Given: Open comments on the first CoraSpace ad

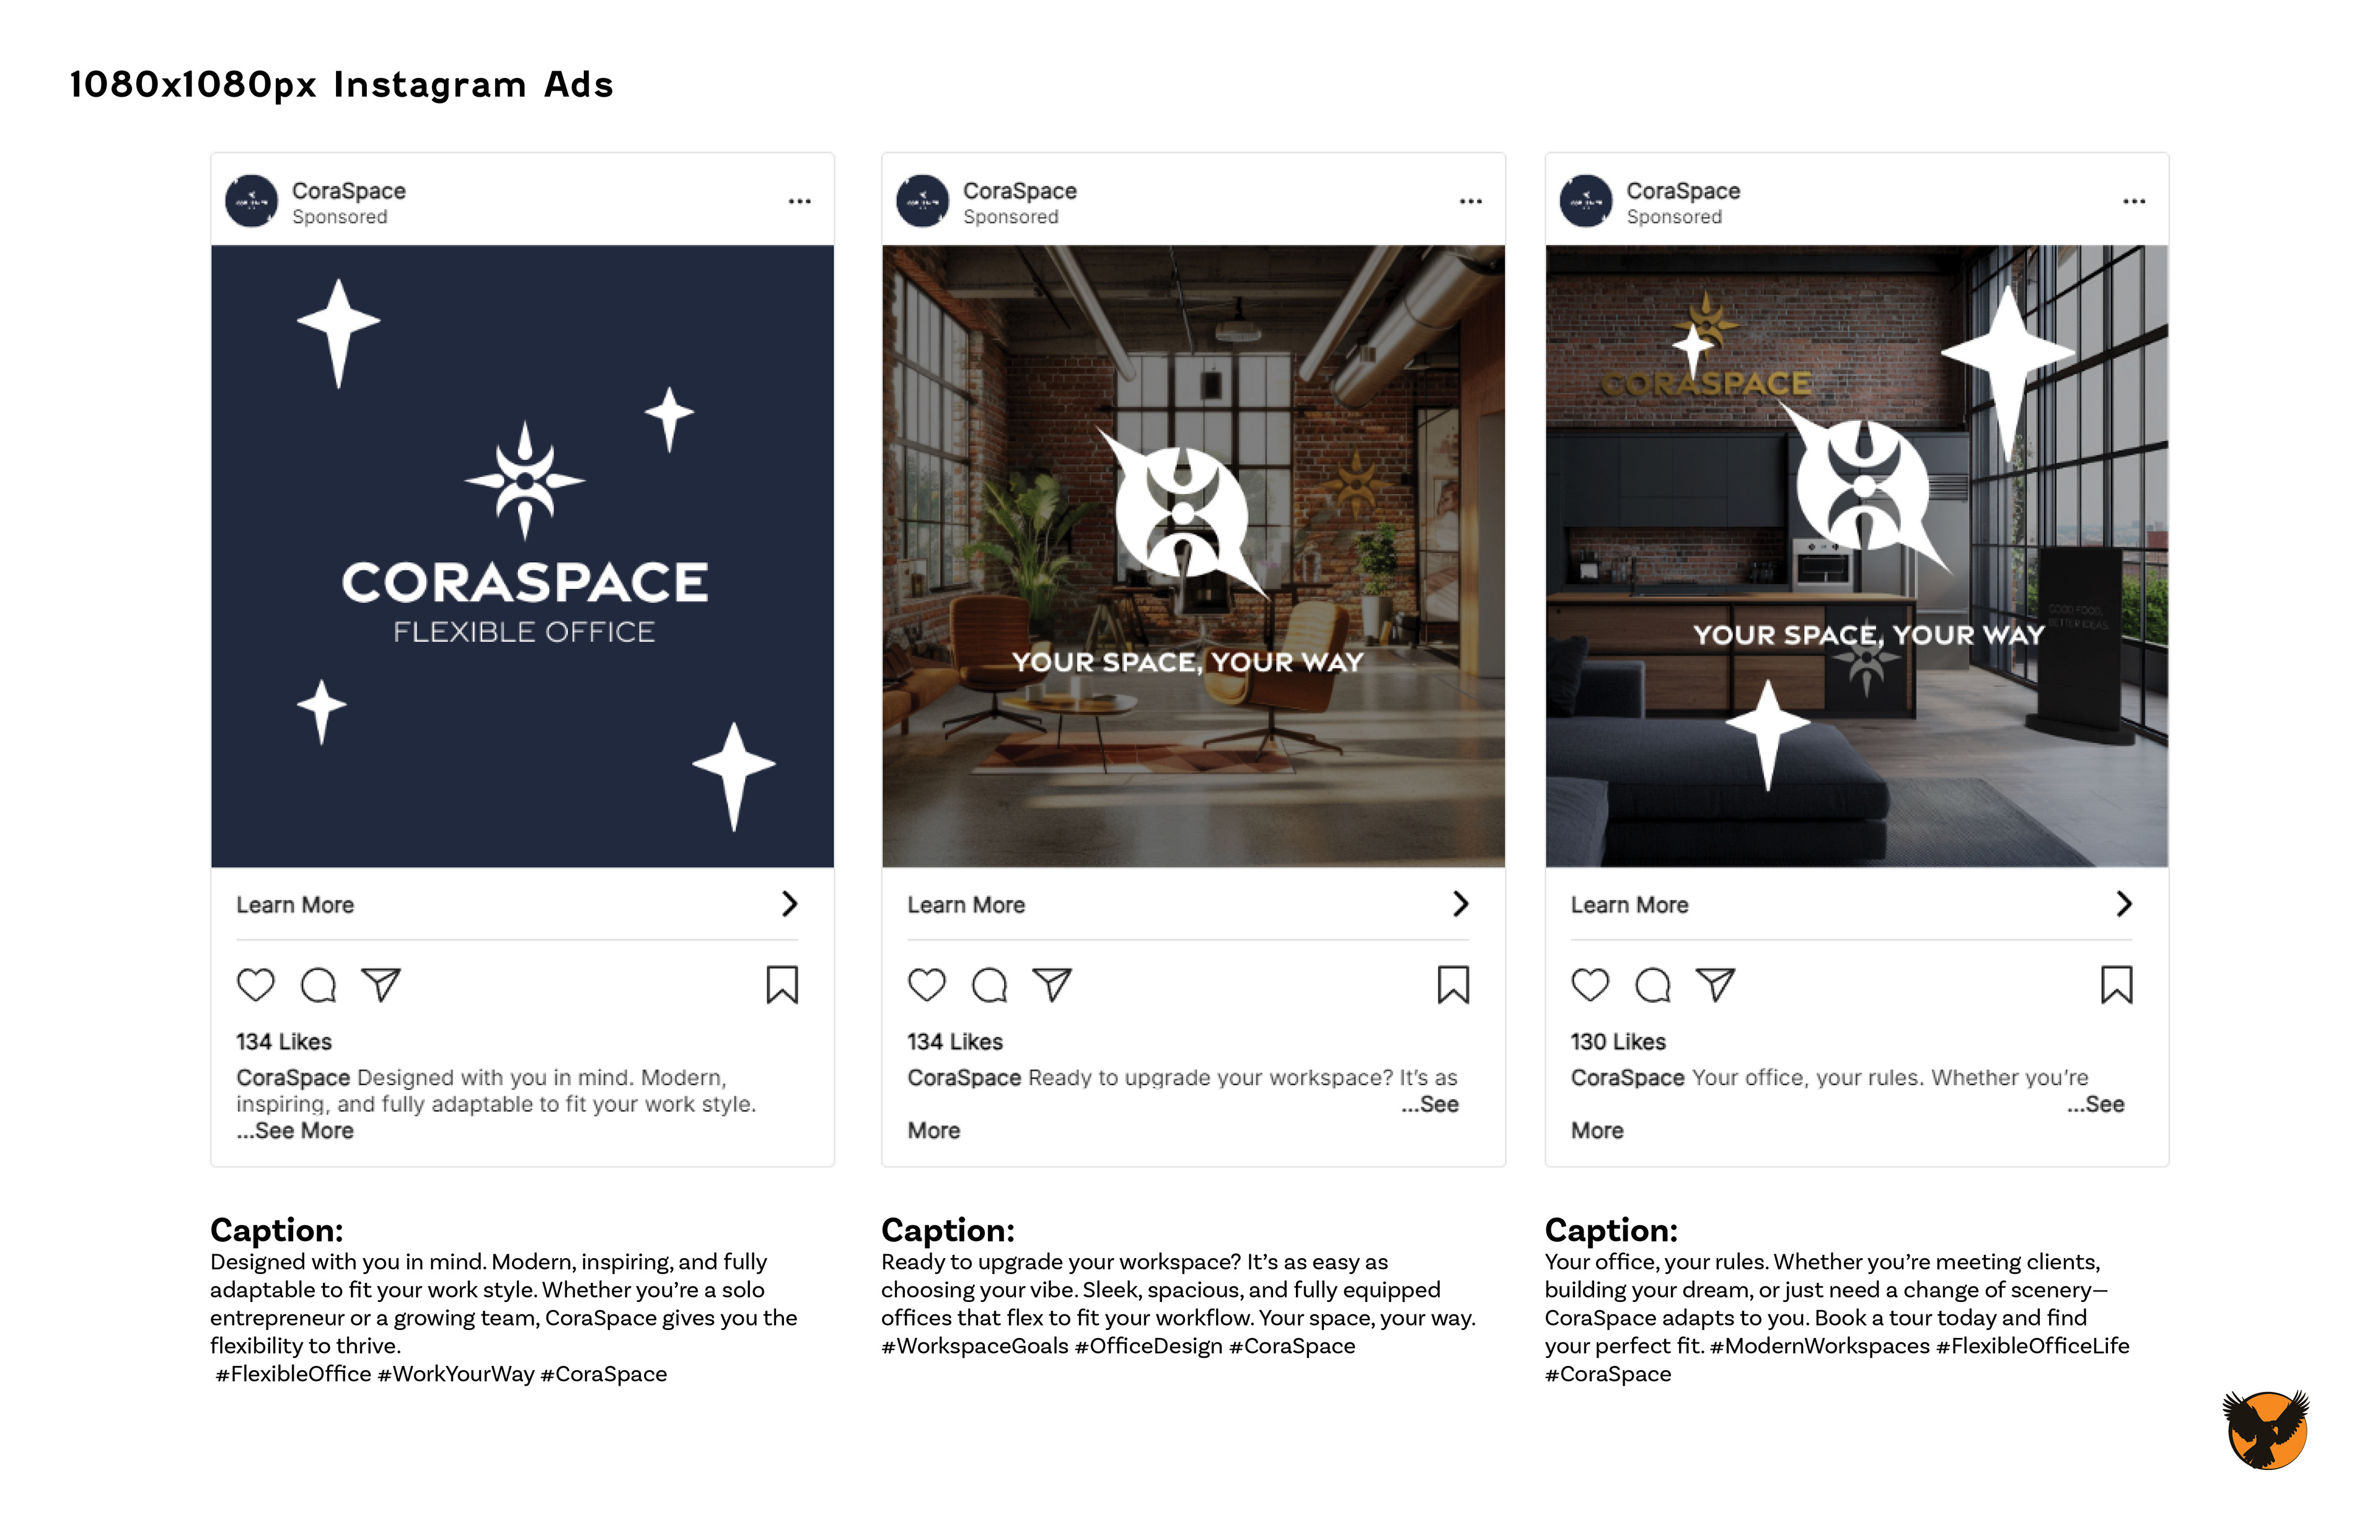Looking at the screenshot, I should click(x=318, y=985).
